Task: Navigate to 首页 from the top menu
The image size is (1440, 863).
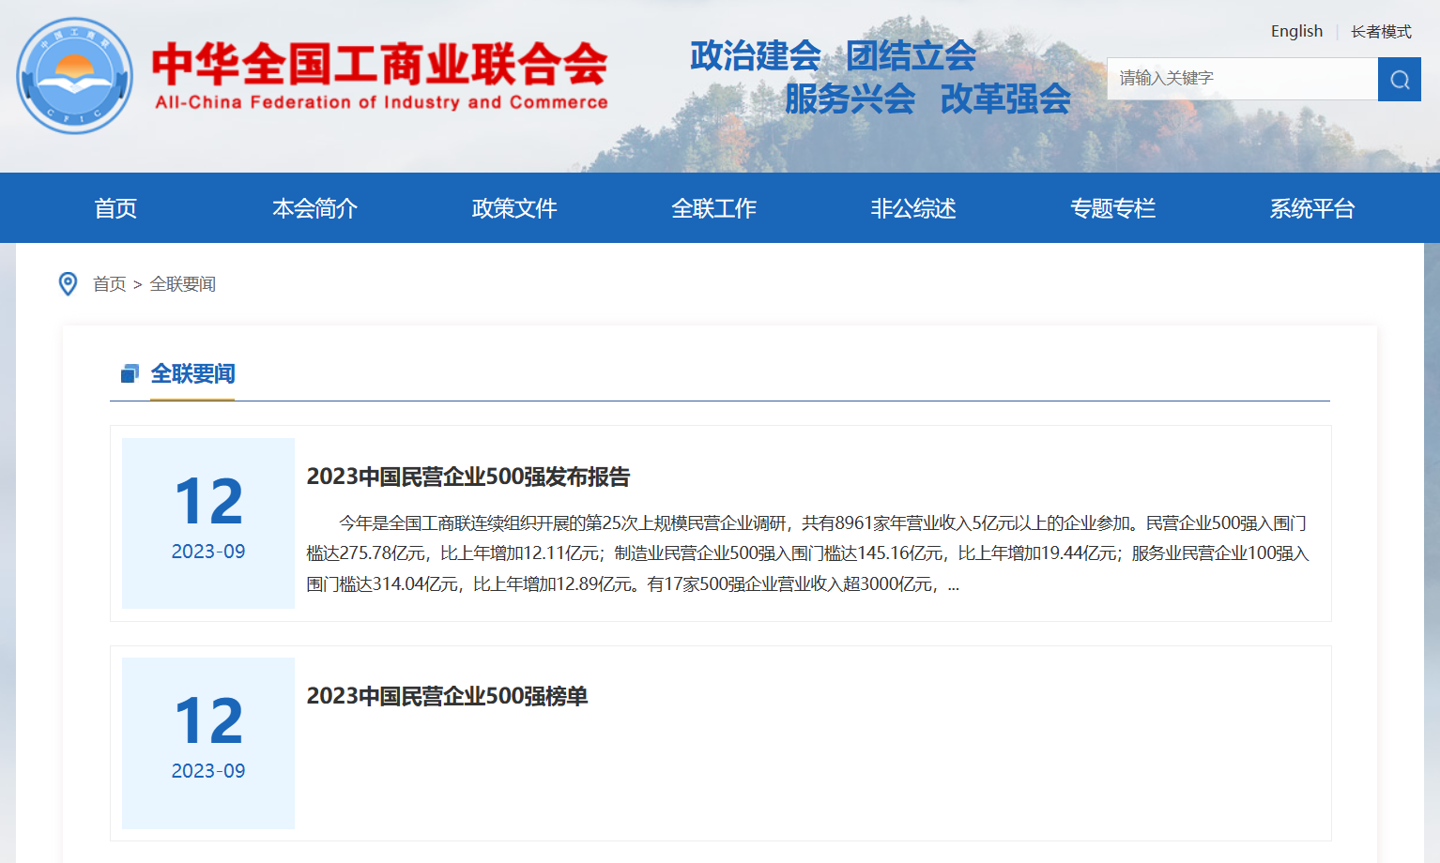Action: pyautogui.click(x=114, y=208)
